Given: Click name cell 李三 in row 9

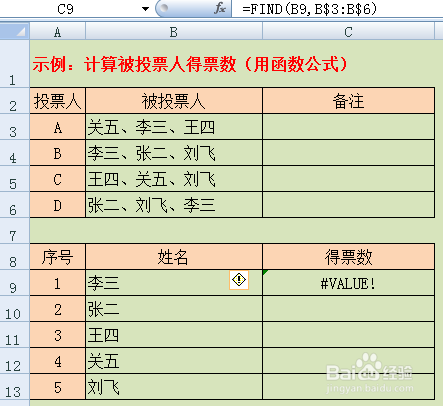Looking at the screenshot, I should pos(174,283).
